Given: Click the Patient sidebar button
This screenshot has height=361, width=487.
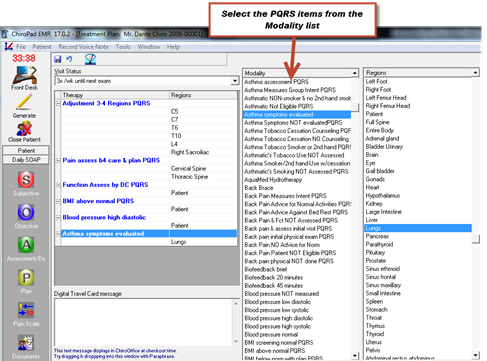Looking at the screenshot, I should pyautogui.click(x=26, y=150).
